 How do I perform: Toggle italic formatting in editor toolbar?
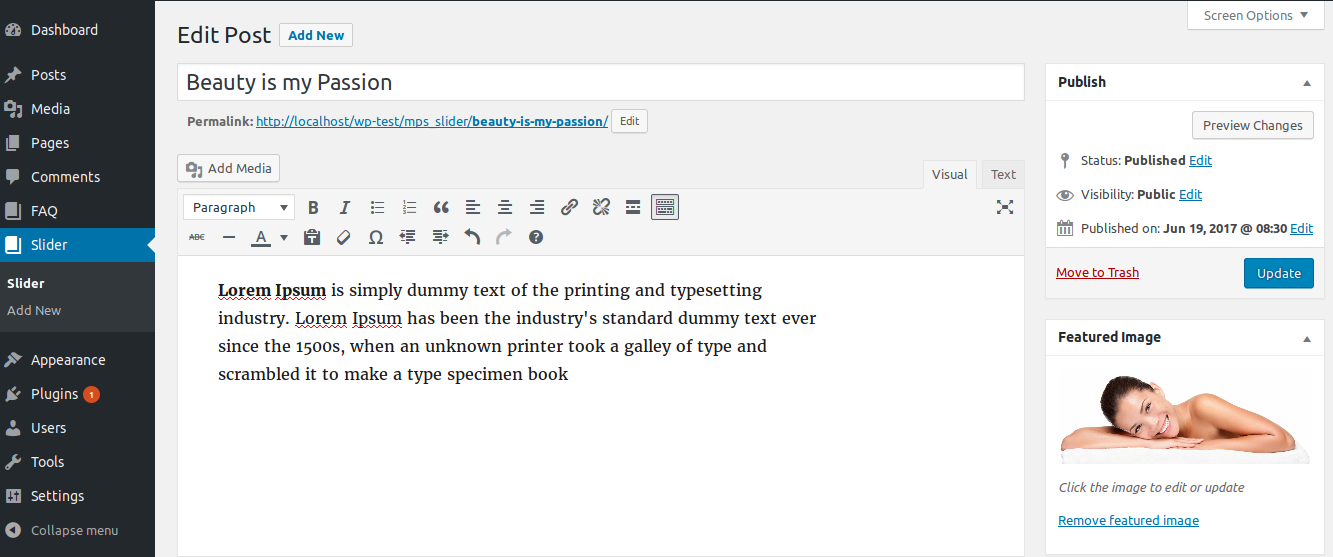pos(345,207)
